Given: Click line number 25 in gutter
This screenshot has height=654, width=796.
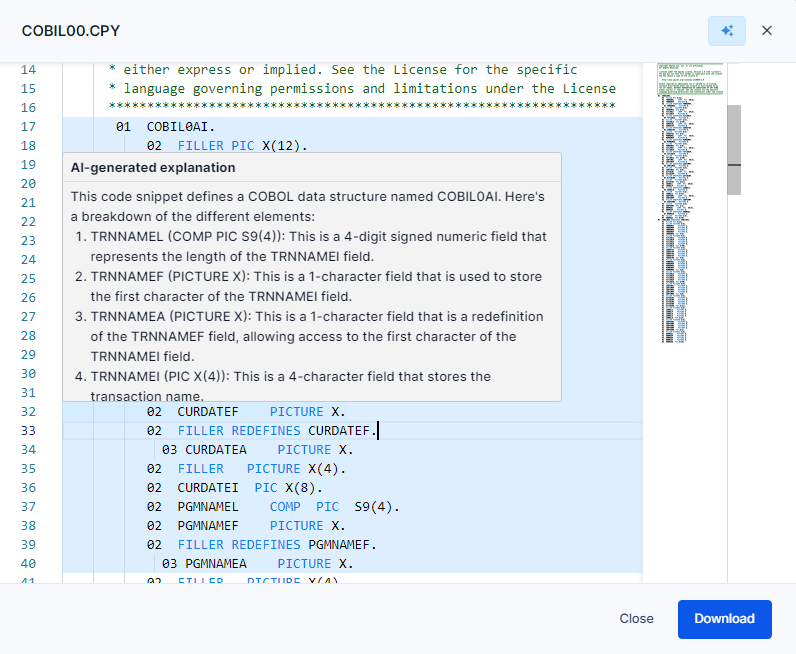Looking at the screenshot, I should pos(28,279).
